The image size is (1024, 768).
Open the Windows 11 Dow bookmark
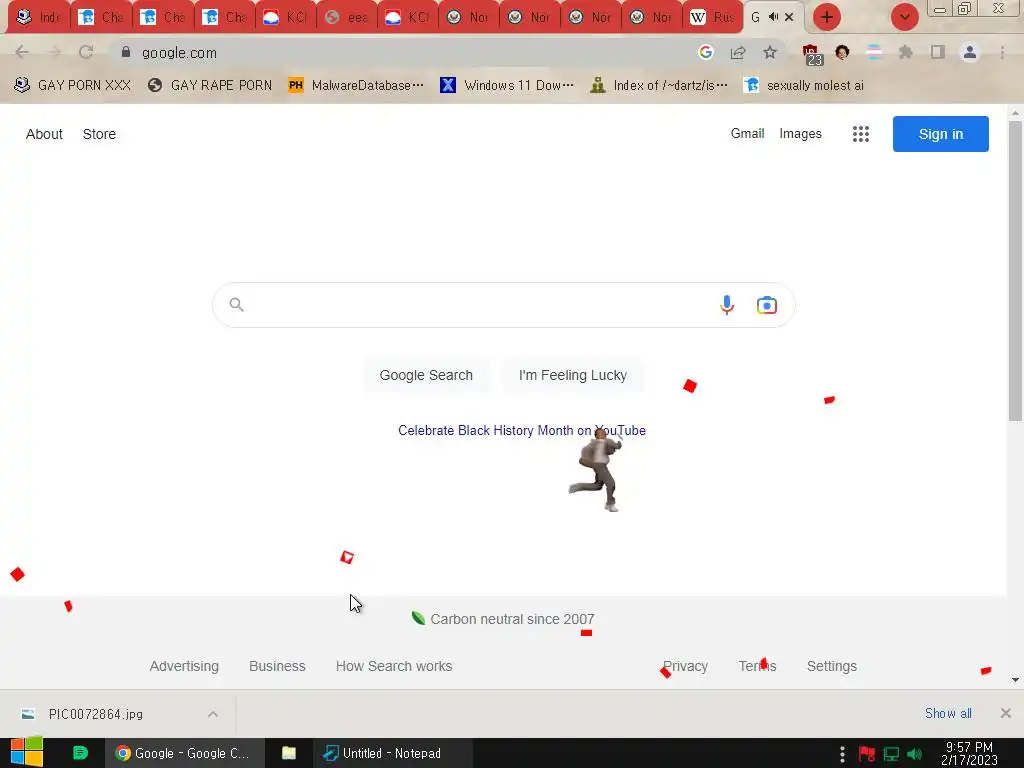click(507, 85)
